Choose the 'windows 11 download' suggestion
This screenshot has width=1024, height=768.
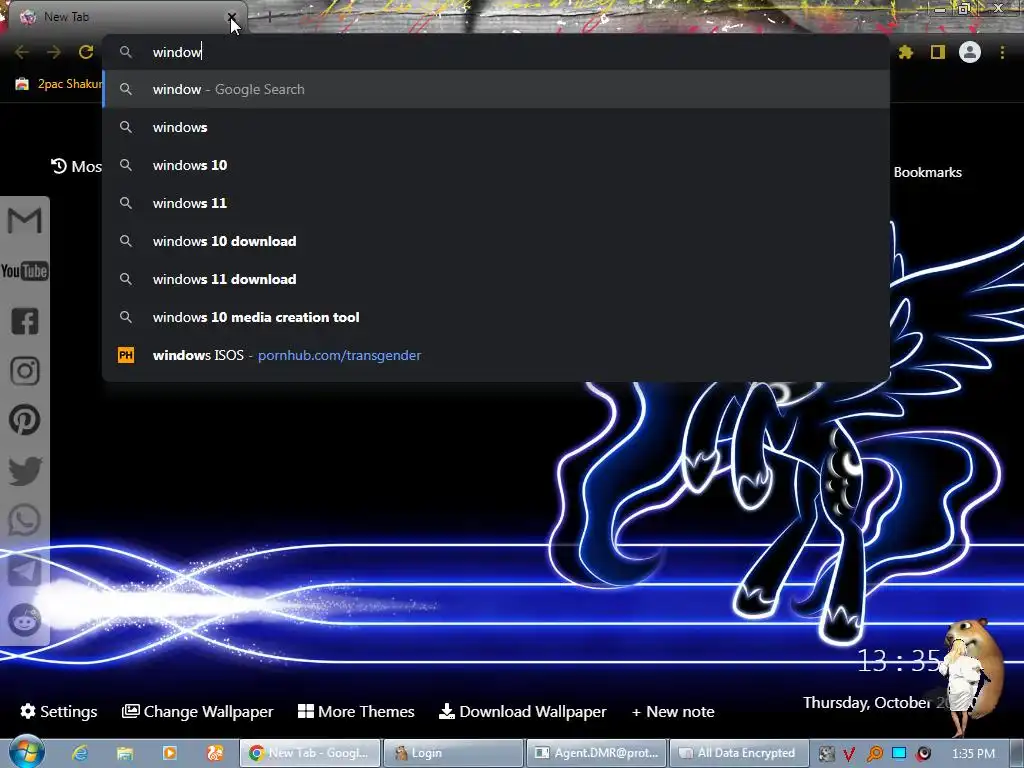tap(496, 279)
